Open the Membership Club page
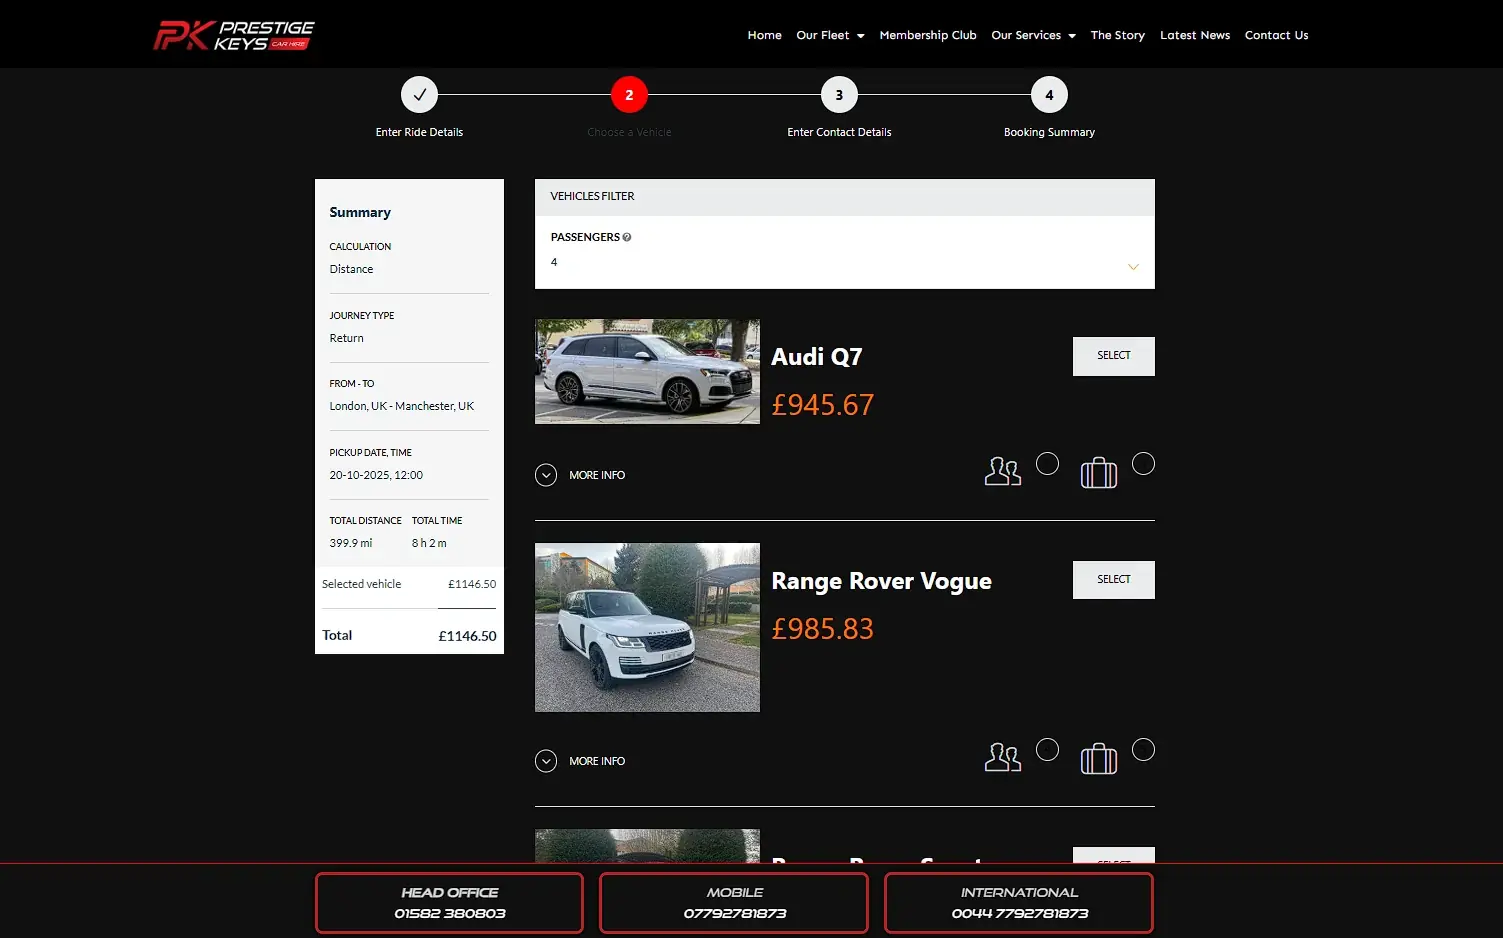The height and width of the screenshot is (938, 1503). [x=928, y=35]
